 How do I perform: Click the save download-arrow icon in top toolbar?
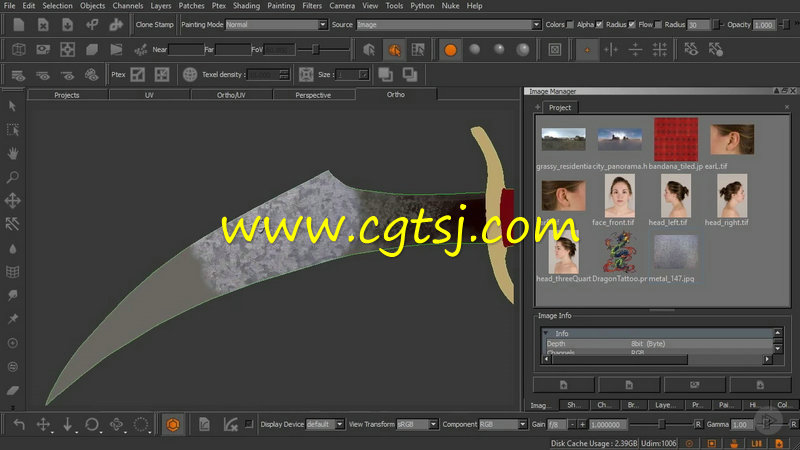pyautogui.click(x=67, y=24)
